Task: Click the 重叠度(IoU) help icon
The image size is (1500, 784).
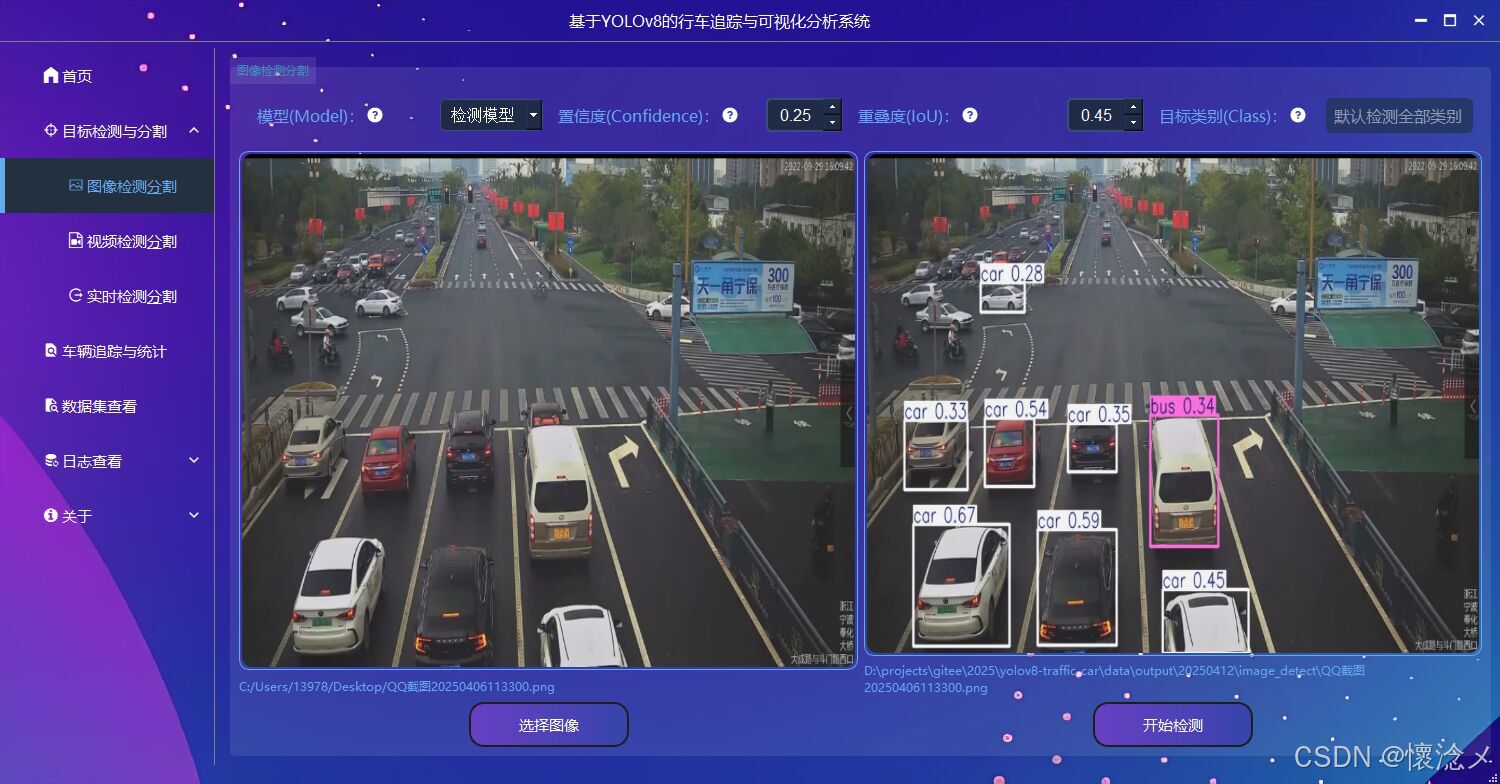Action: (x=969, y=115)
